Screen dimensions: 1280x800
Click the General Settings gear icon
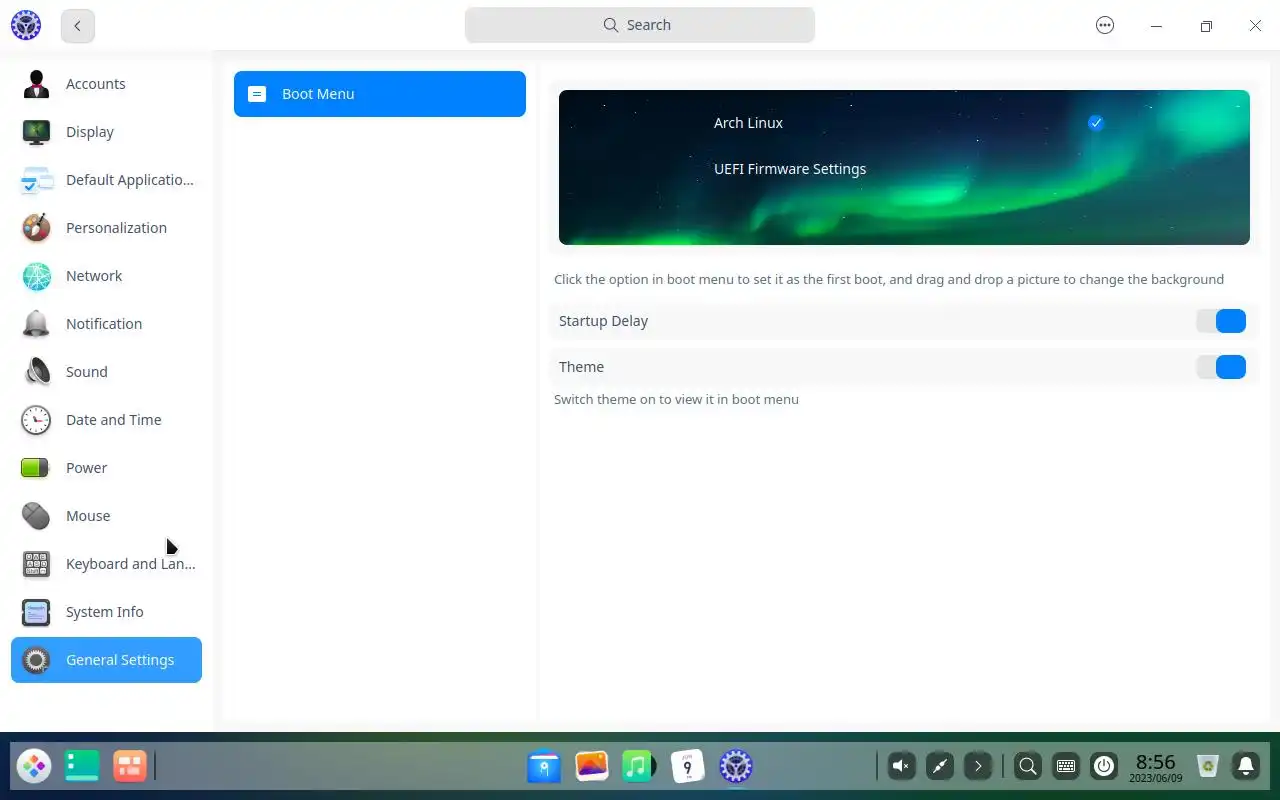pos(36,660)
